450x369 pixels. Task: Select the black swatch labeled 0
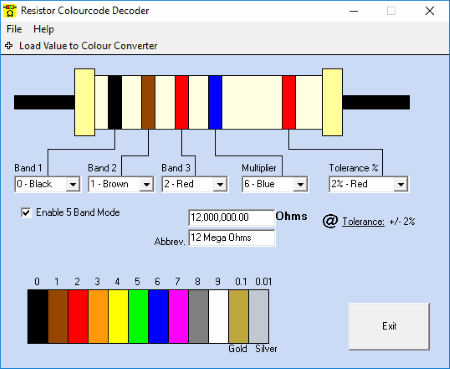tap(38, 316)
